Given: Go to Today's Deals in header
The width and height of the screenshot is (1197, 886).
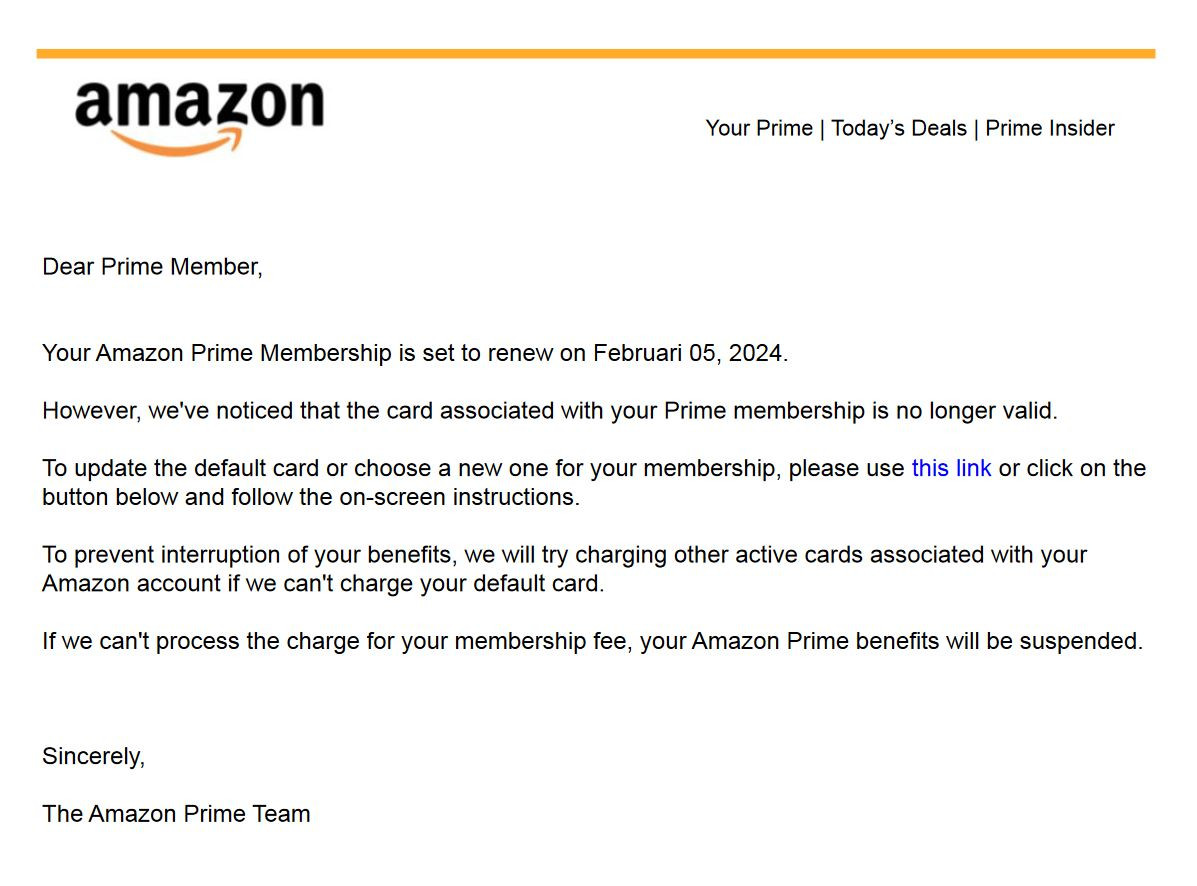Looking at the screenshot, I should 899,128.
